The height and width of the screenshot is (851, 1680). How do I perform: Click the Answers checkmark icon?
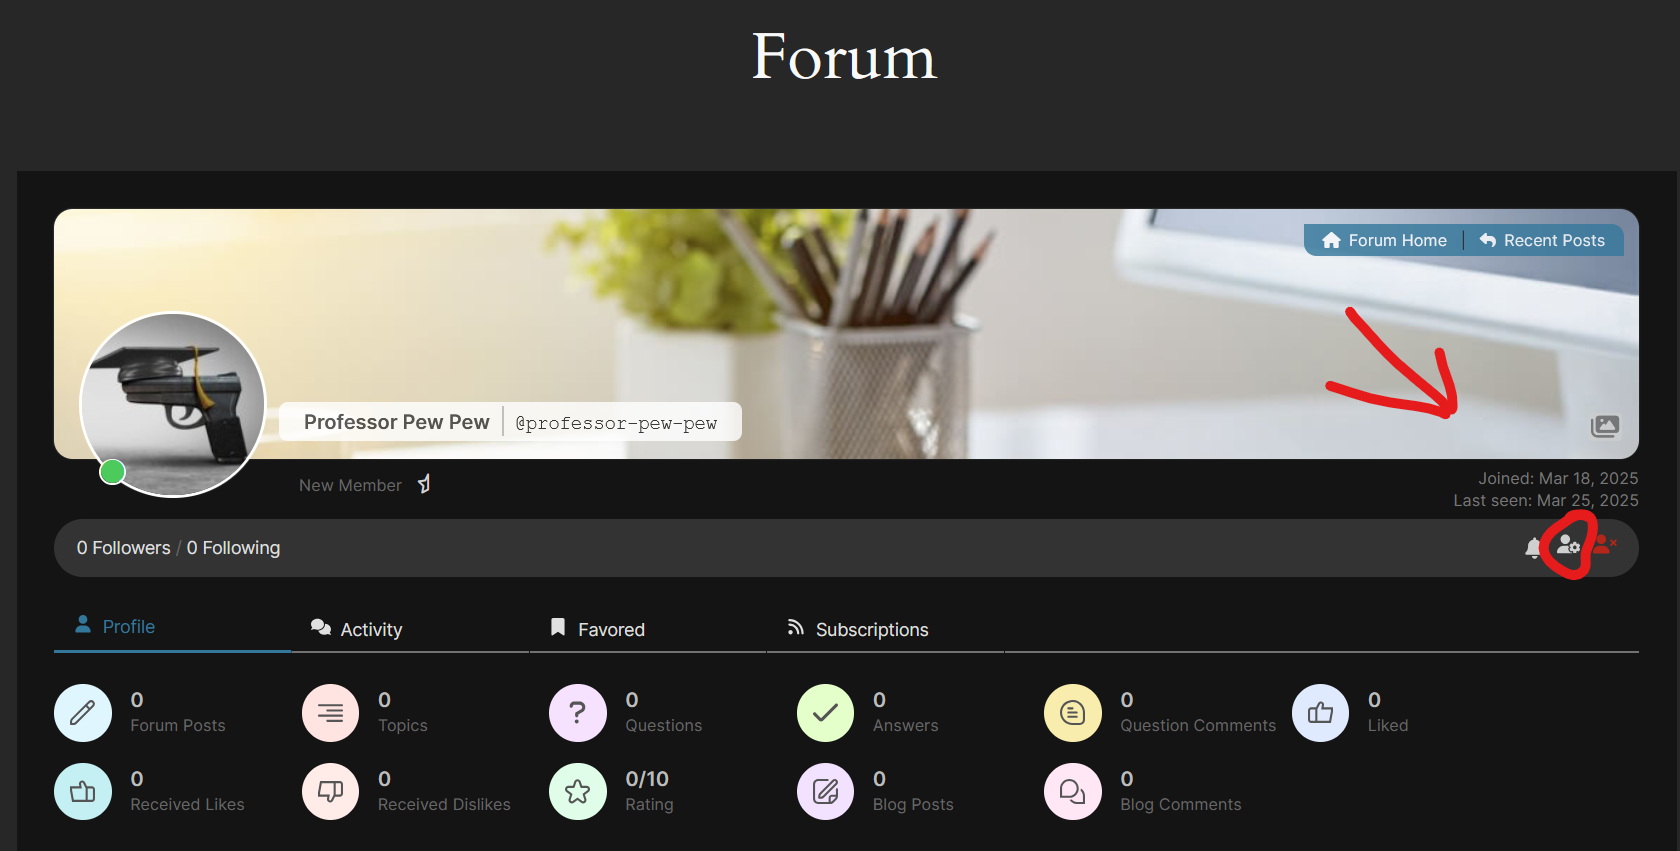(825, 713)
